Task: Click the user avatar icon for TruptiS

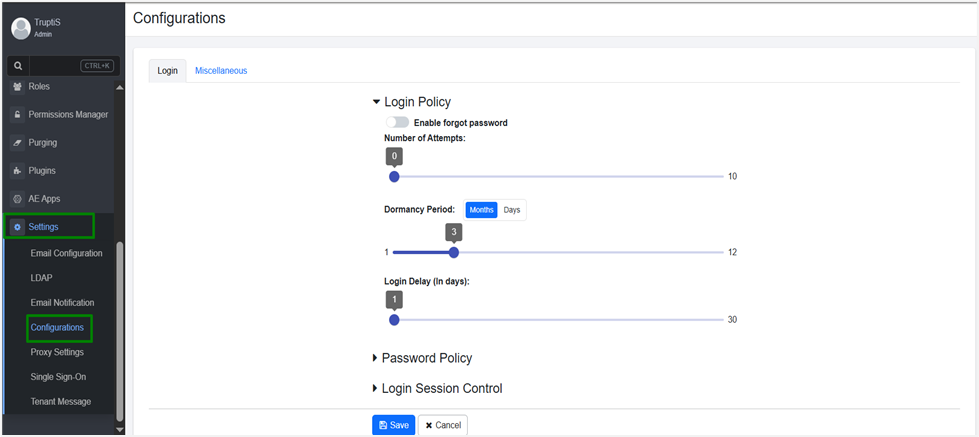Action: (21, 28)
